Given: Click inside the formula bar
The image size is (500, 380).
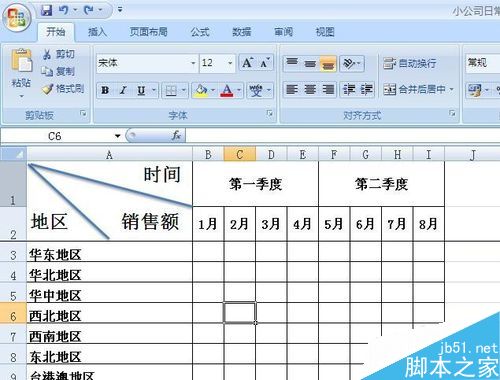Looking at the screenshot, I should [343, 136].
